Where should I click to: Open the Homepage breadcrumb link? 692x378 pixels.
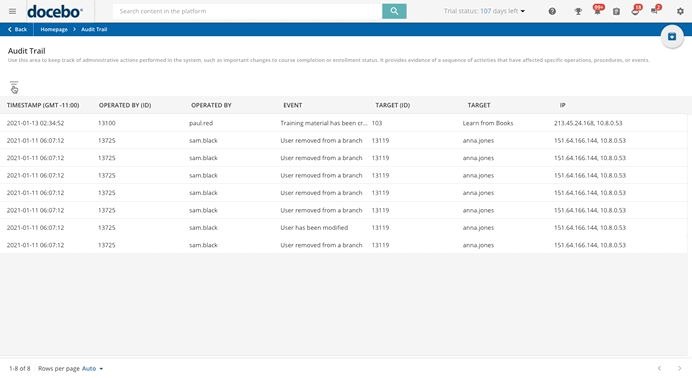pyautogui.click(x=54, y=29)
